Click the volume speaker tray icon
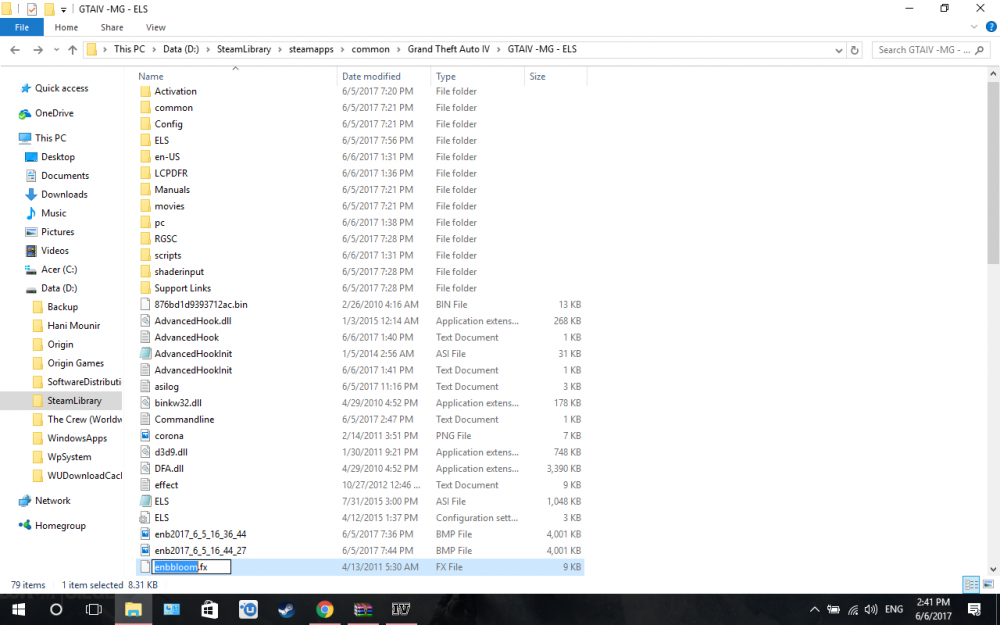1000x625 pixels. (x=871, y=610)
